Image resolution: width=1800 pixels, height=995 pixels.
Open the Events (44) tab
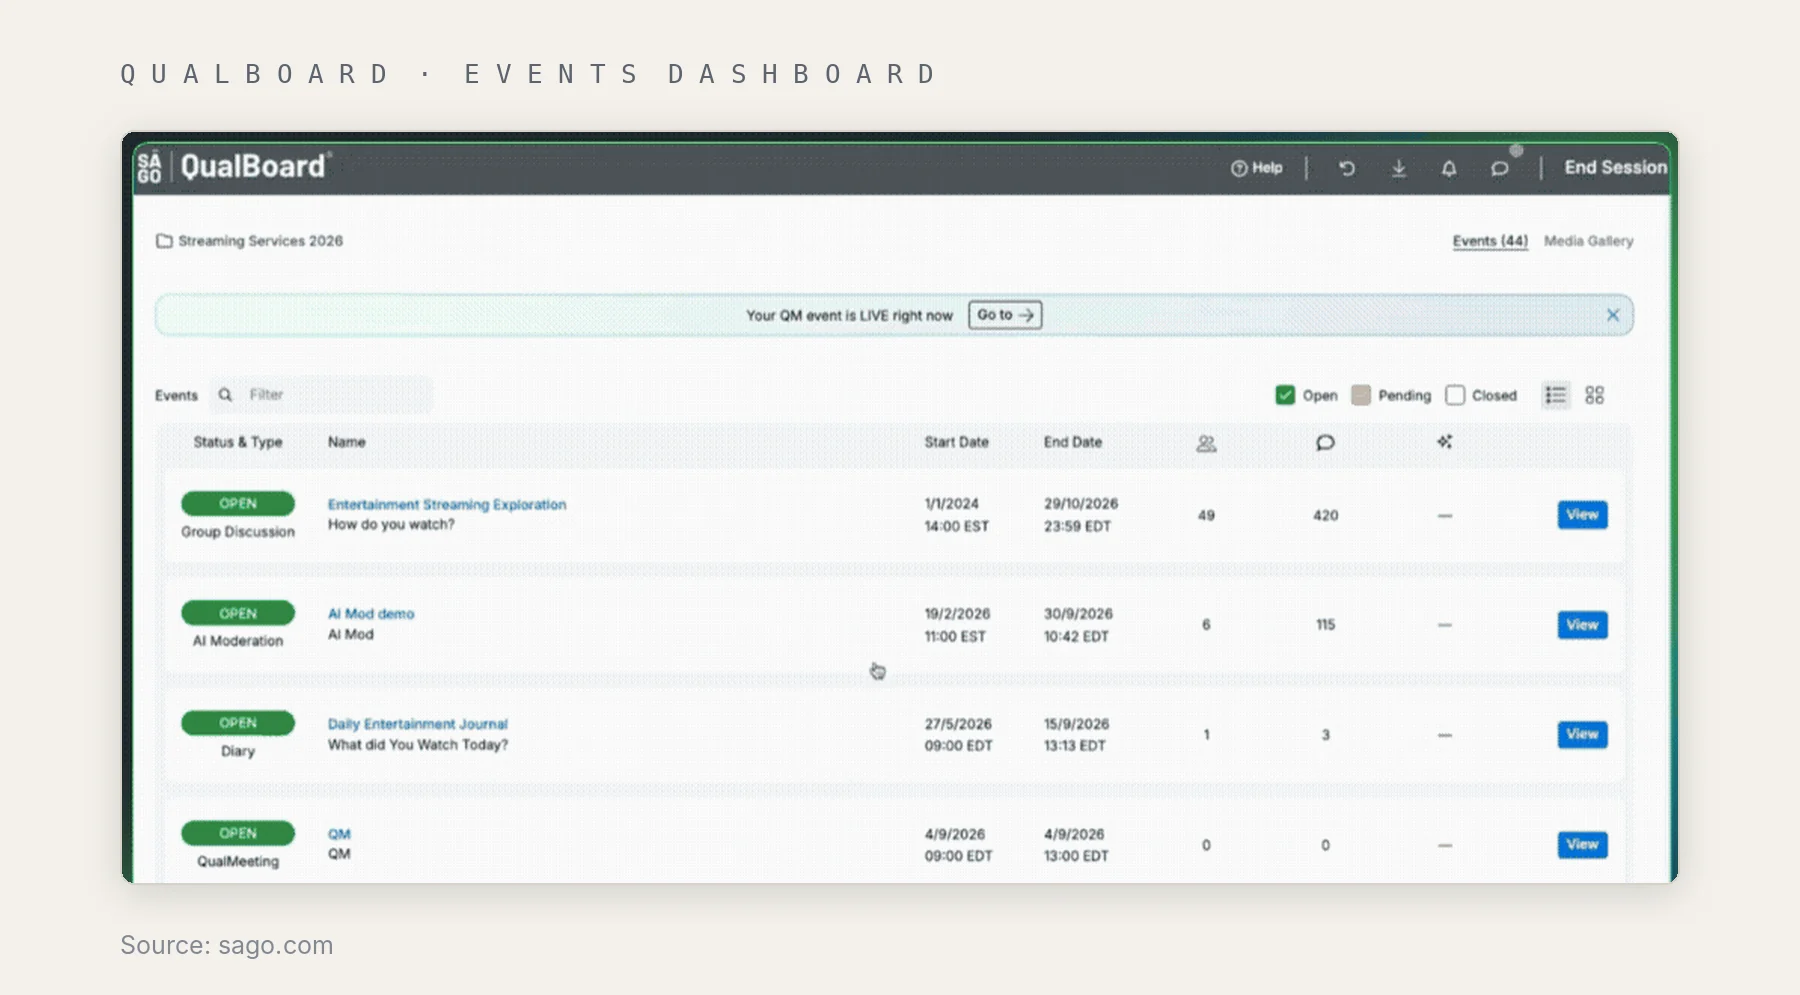click(1490, 241)
